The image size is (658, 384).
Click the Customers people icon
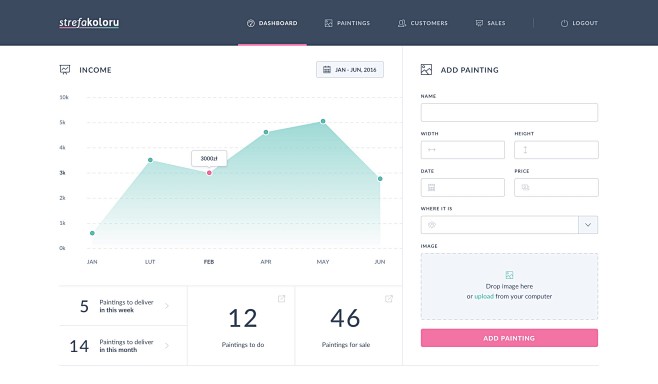pos(402,23)
